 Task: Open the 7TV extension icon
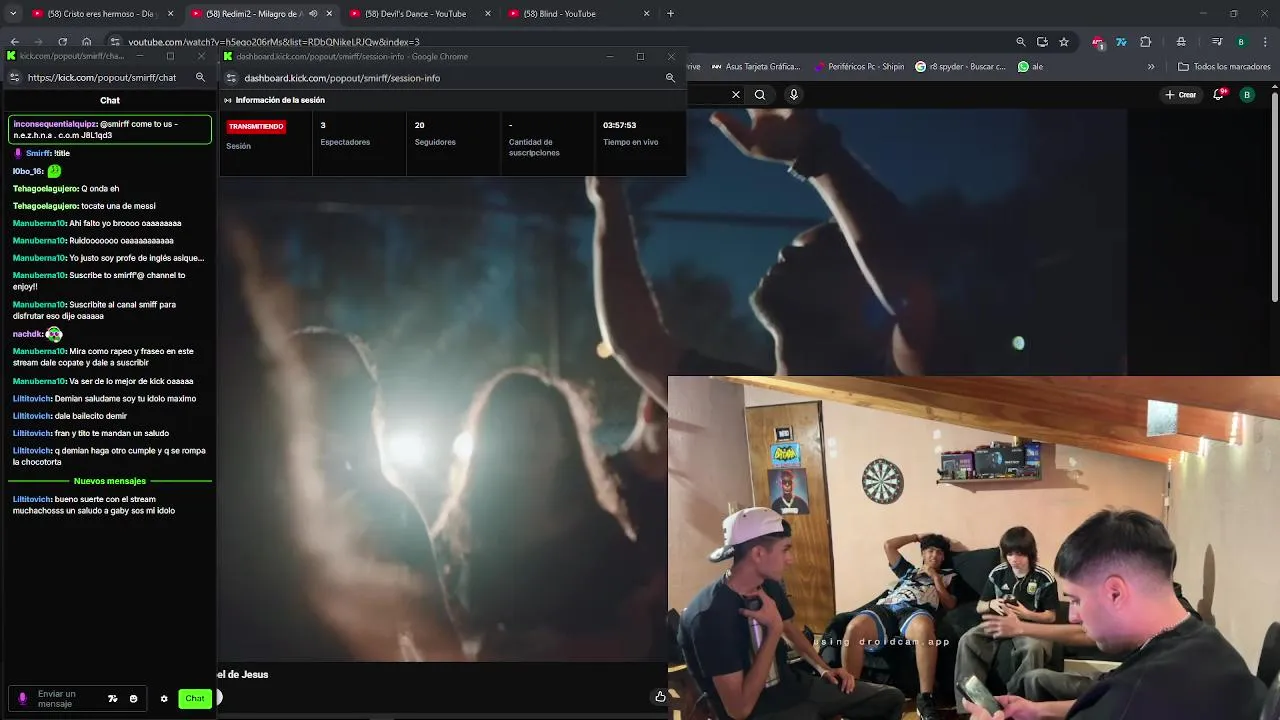(1121, 42)
